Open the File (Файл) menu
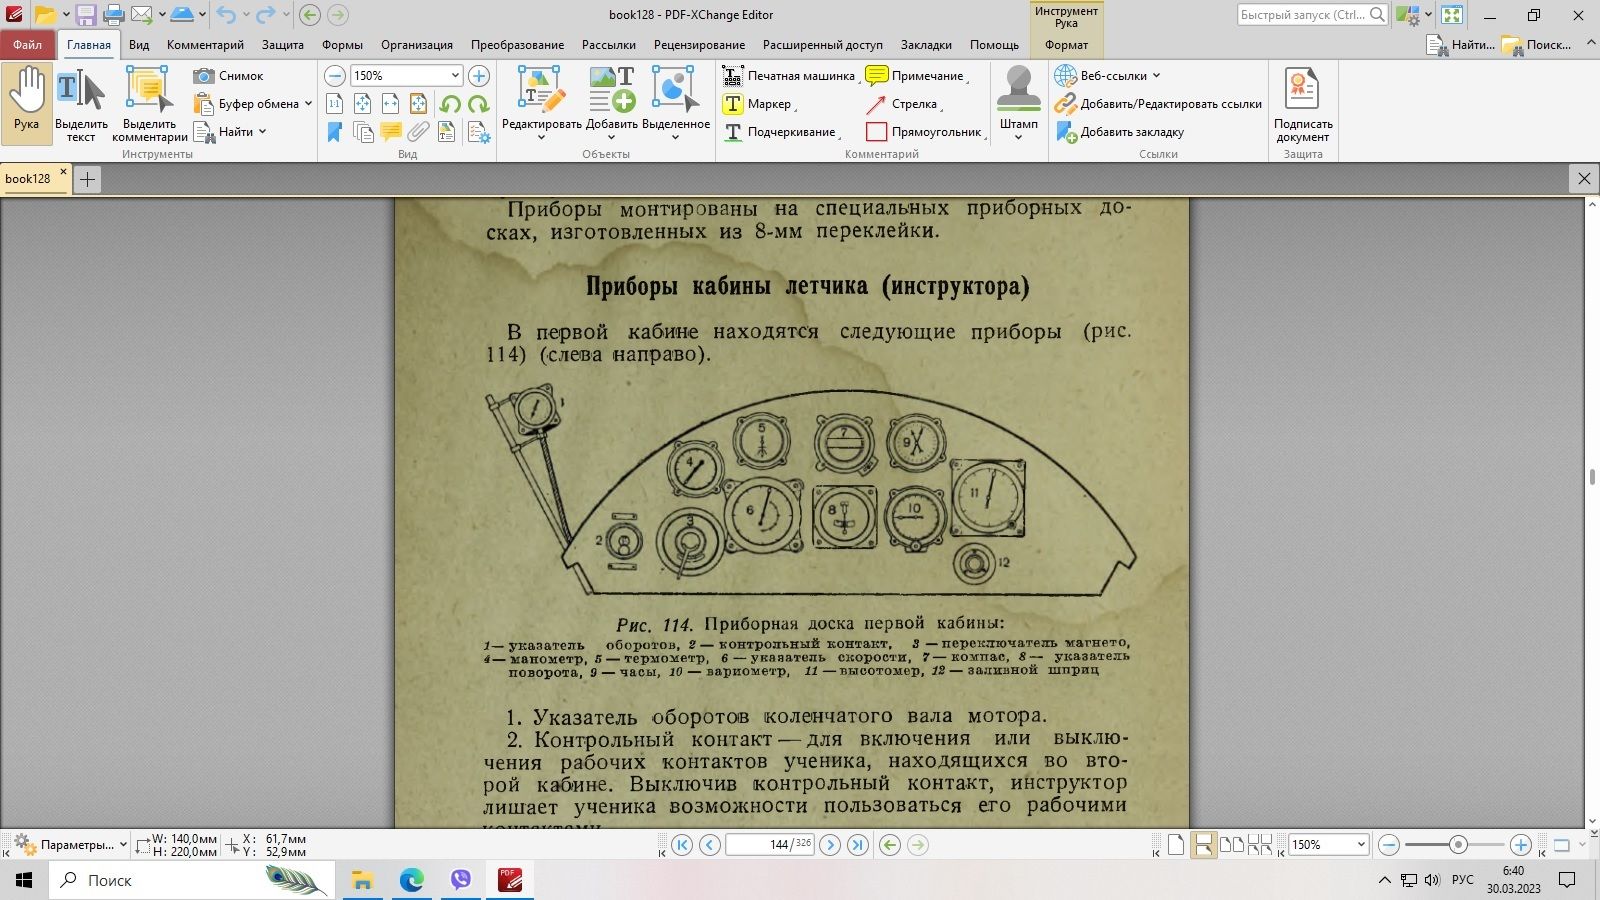The image size is (1600, 900). click(x=28, y=45)
